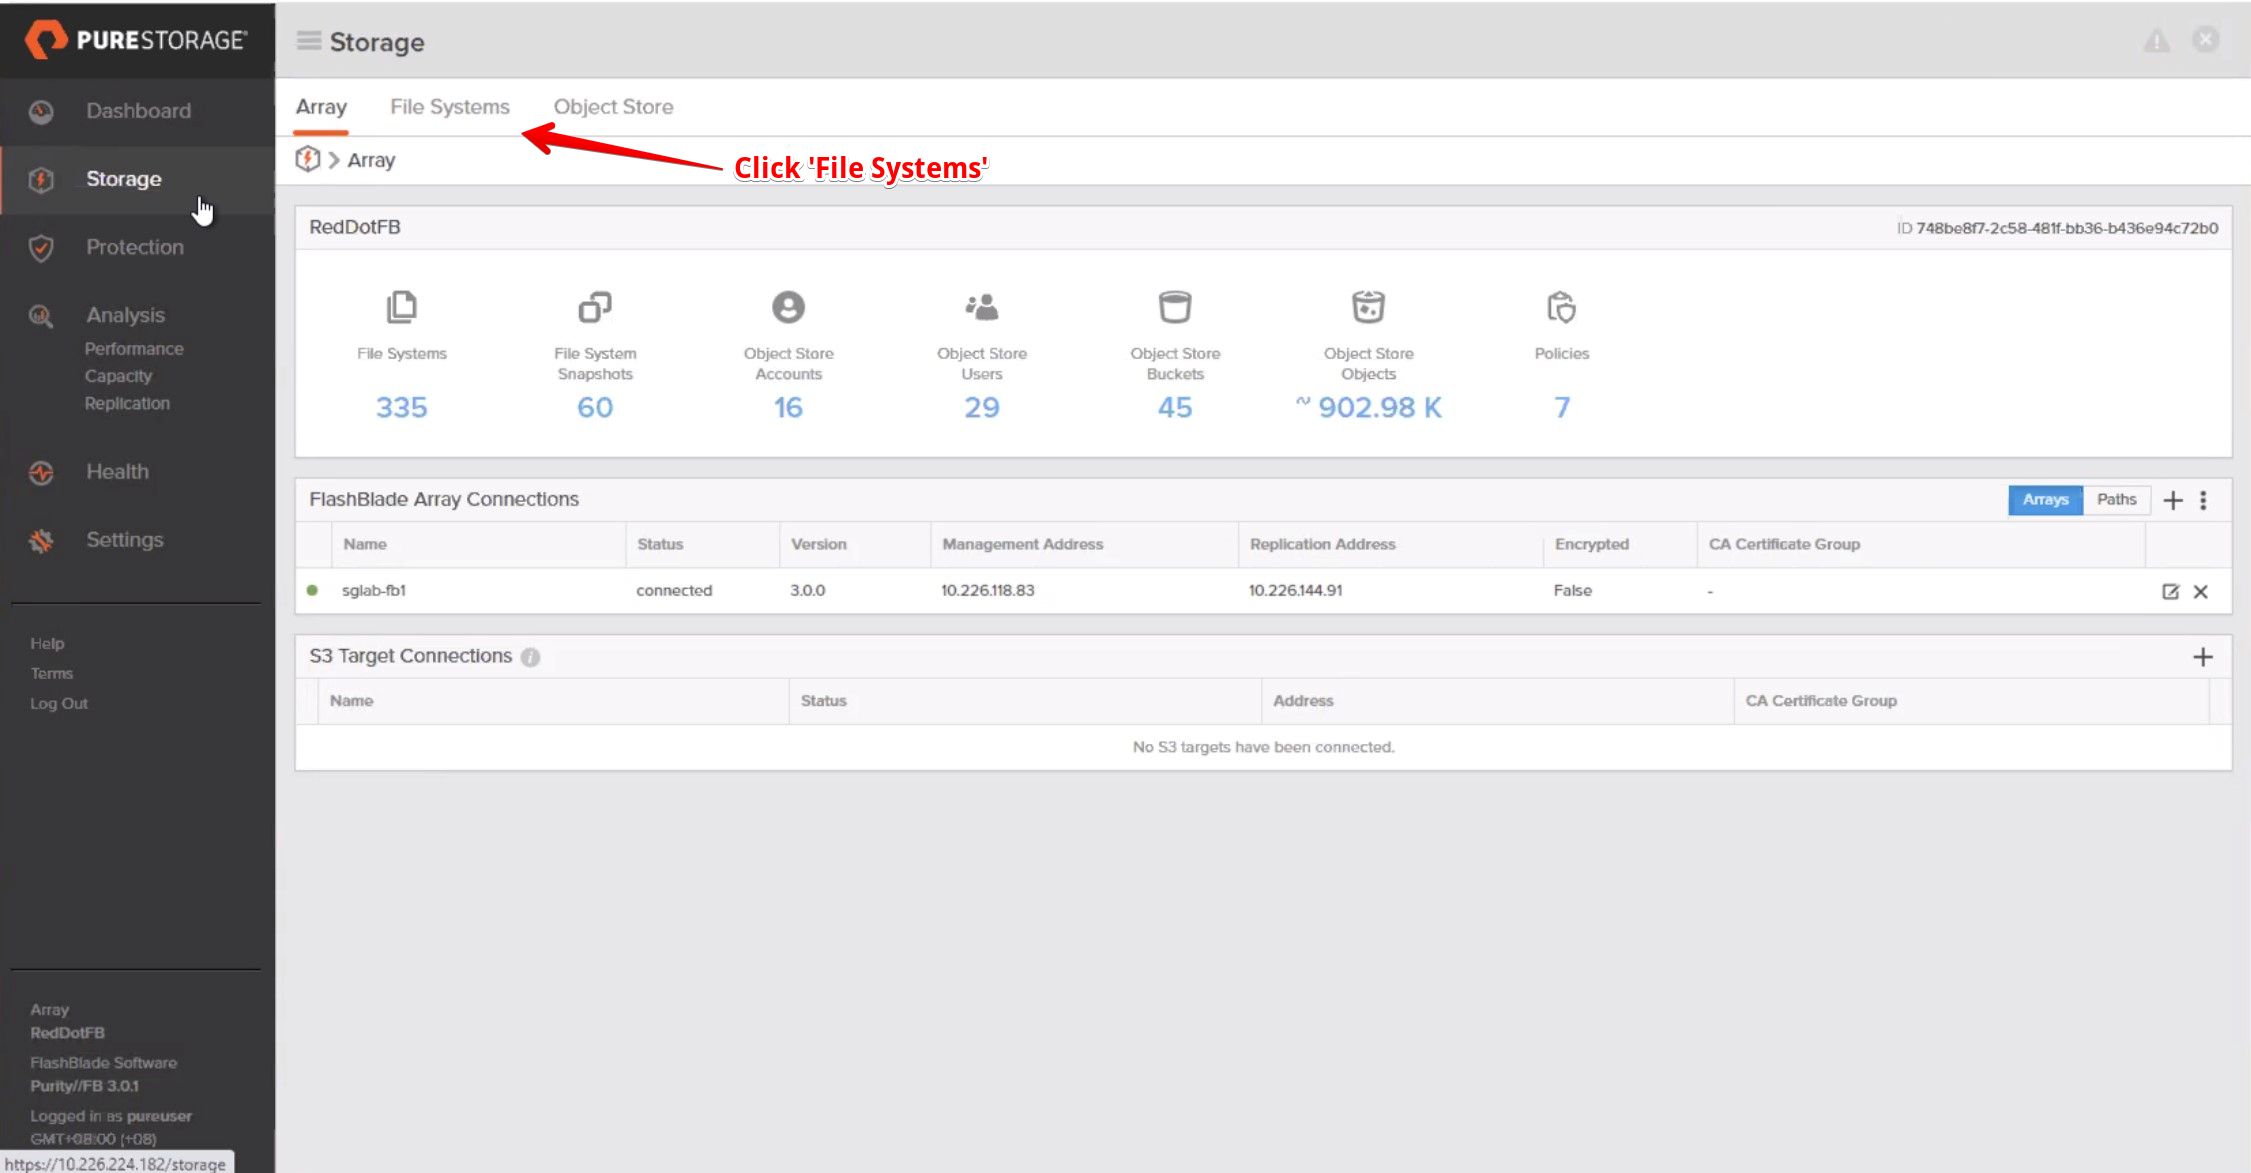2251x1173 pixels.
Task: Switch to the Paths view toggle
Action: 2116,499
